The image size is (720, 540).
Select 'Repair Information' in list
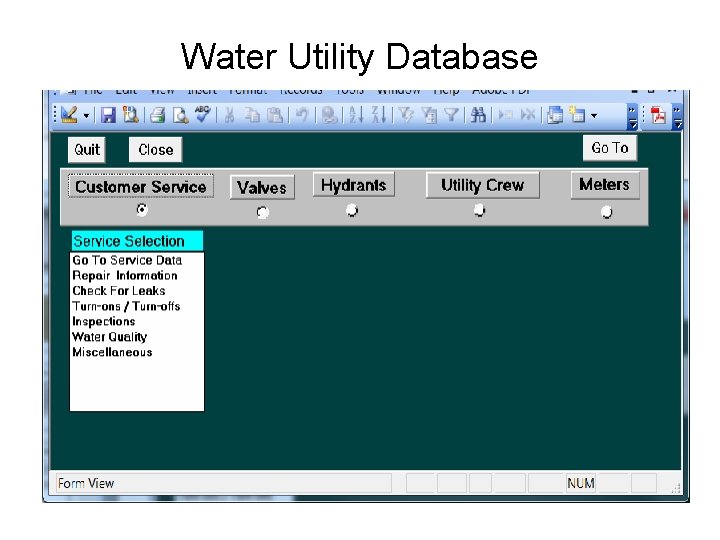(137, 276)
